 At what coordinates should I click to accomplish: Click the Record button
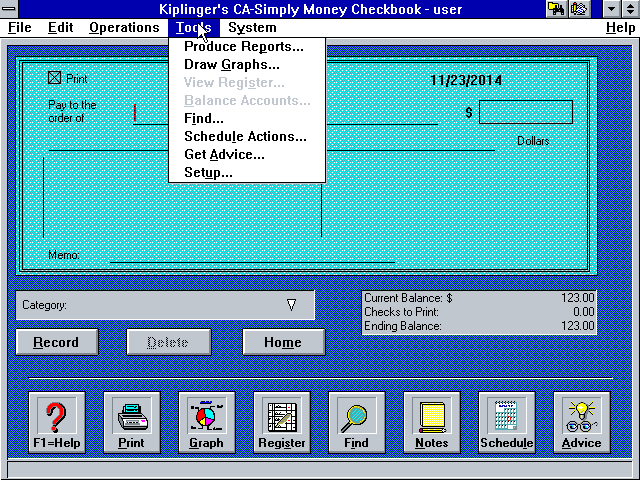[57, 342]
